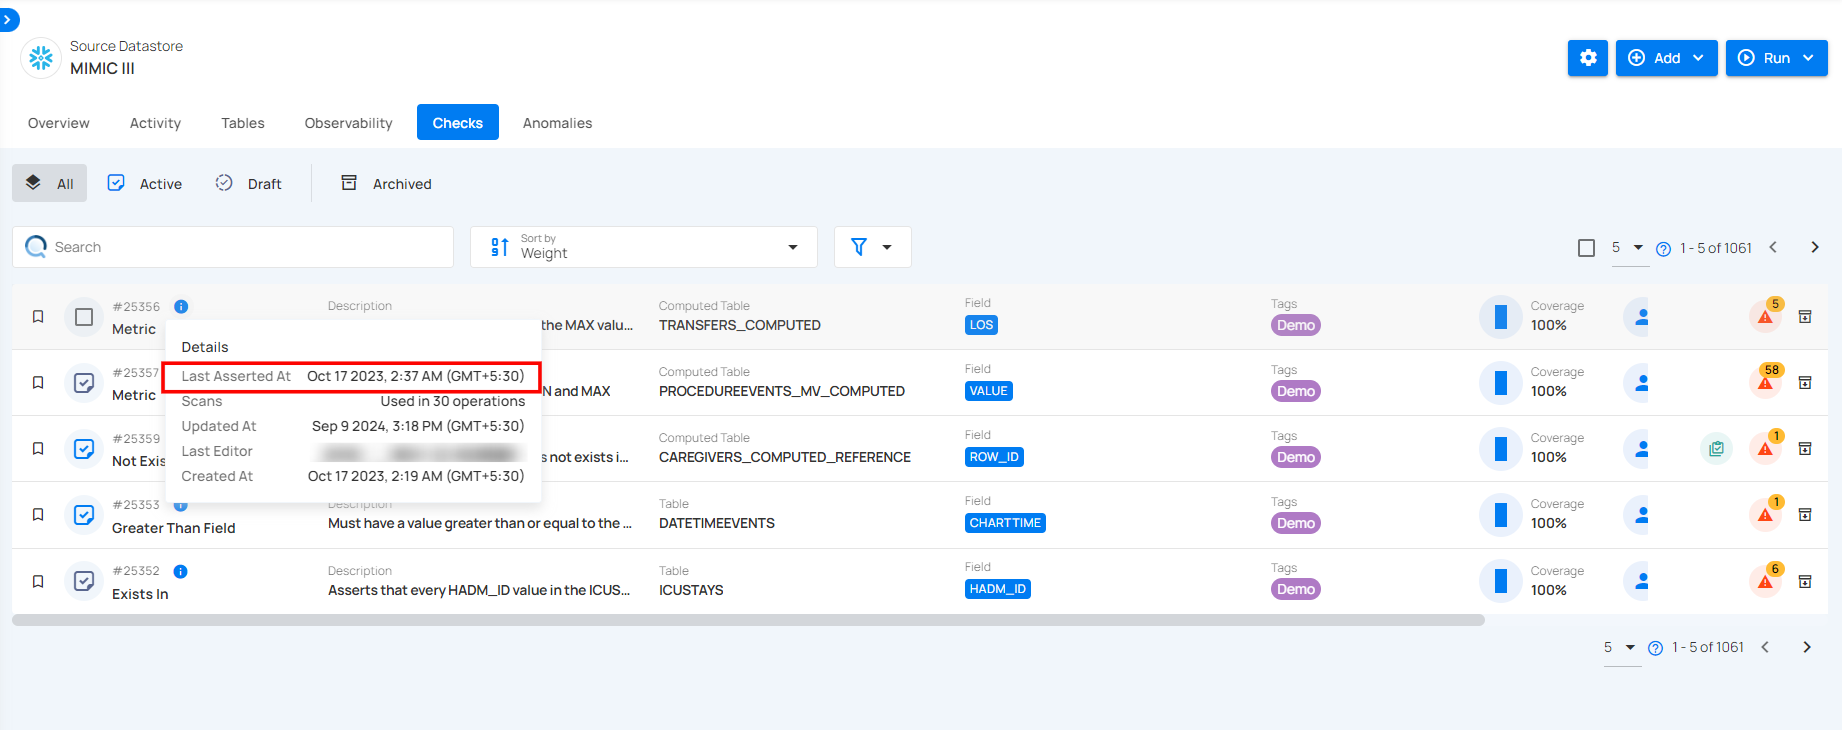The height and width of the screenshot is (730, 1842).
Task: Open datastore settings gear button
Action: [1588, 58]
